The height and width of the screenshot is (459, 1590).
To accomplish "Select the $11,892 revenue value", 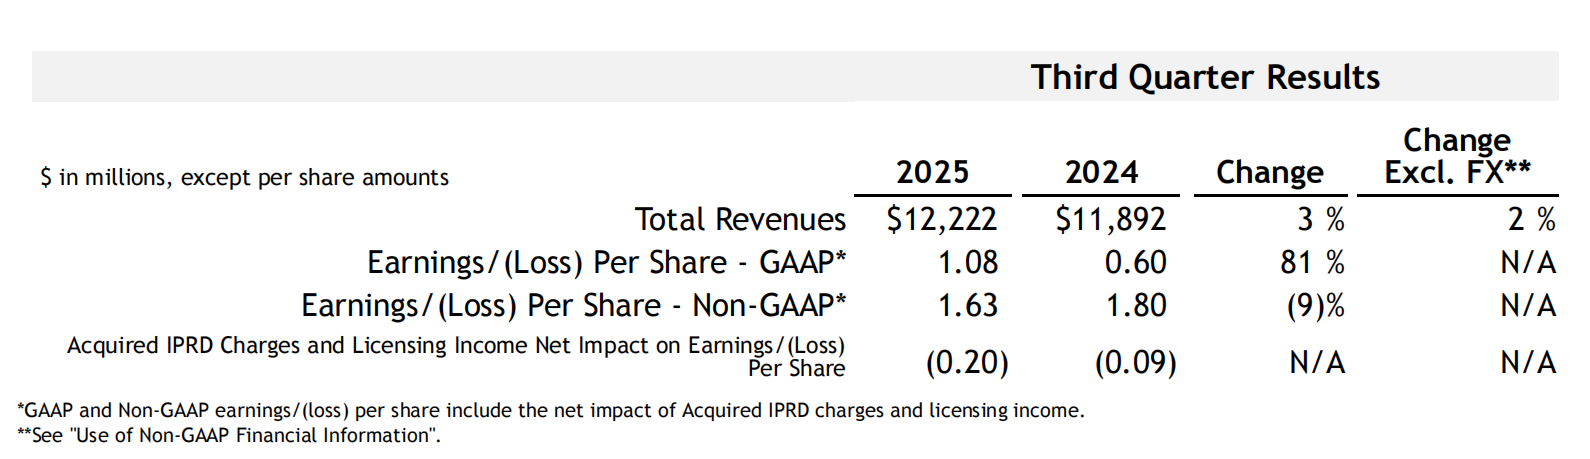I will [x=1110, y=219].
